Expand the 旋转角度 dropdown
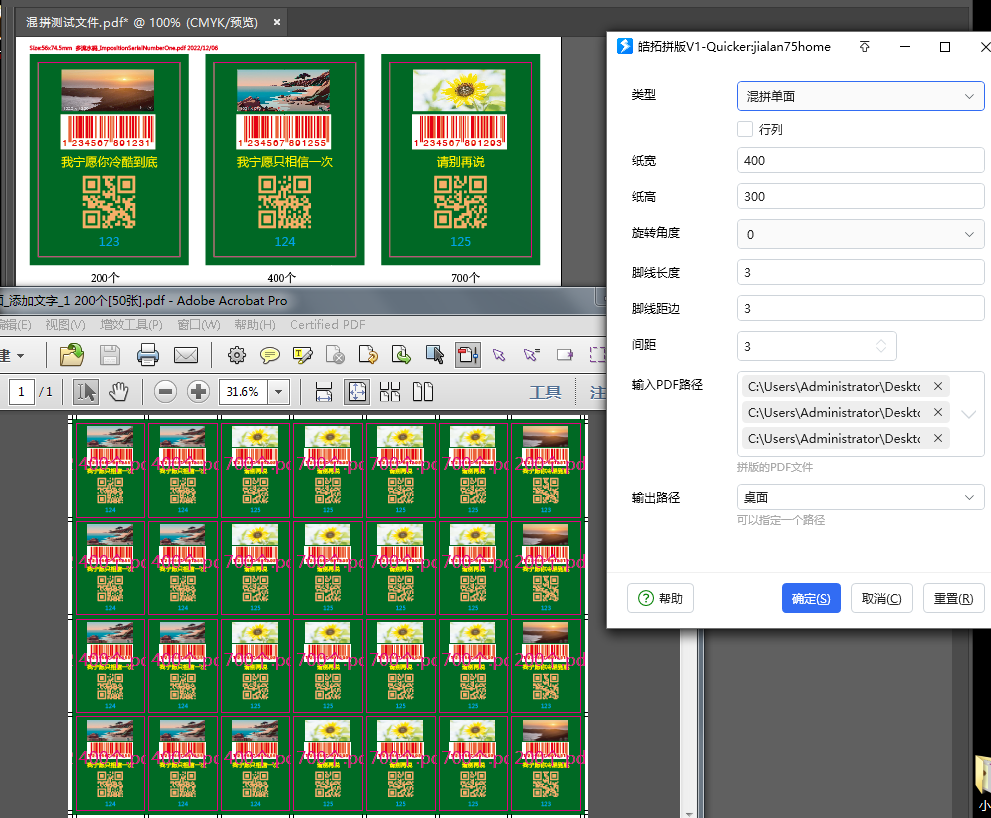 [860, 235]
